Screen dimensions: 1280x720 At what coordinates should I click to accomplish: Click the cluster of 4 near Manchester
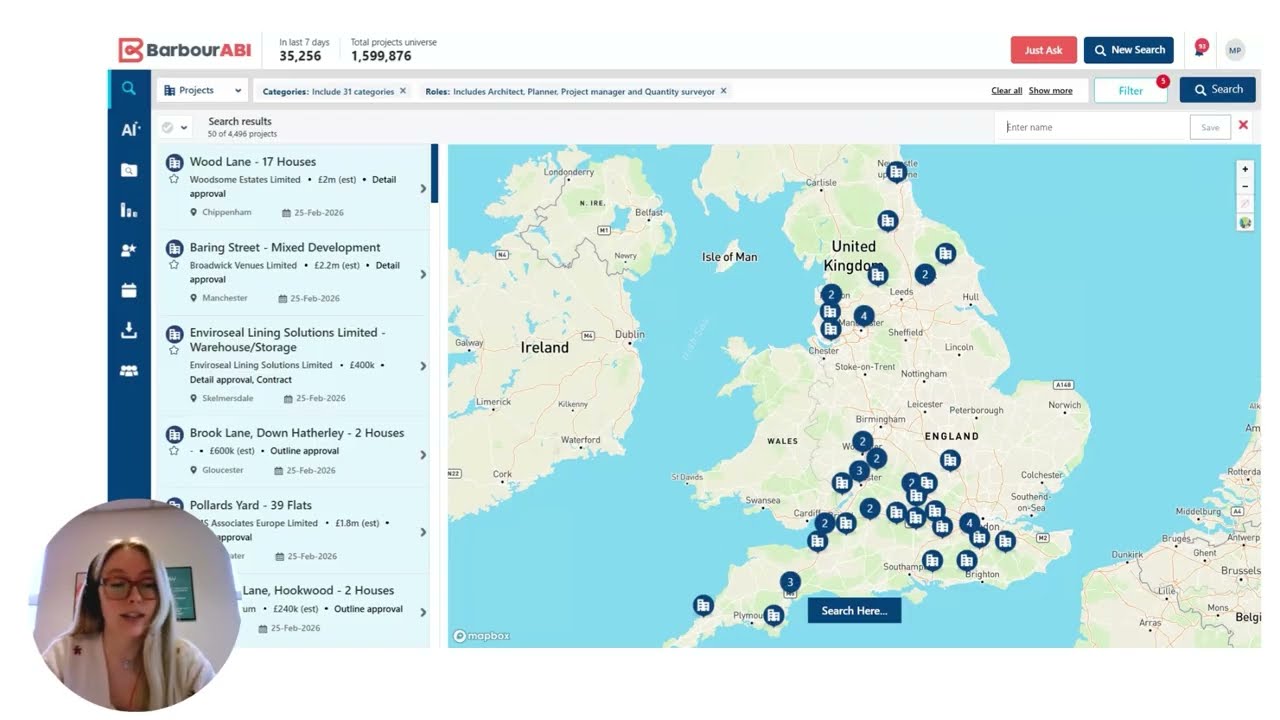click(864, 316)
